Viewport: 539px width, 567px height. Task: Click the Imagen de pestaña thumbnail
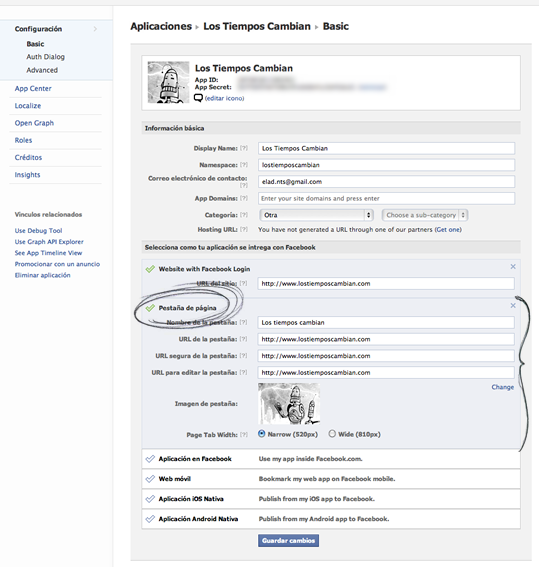pos(289,404)
